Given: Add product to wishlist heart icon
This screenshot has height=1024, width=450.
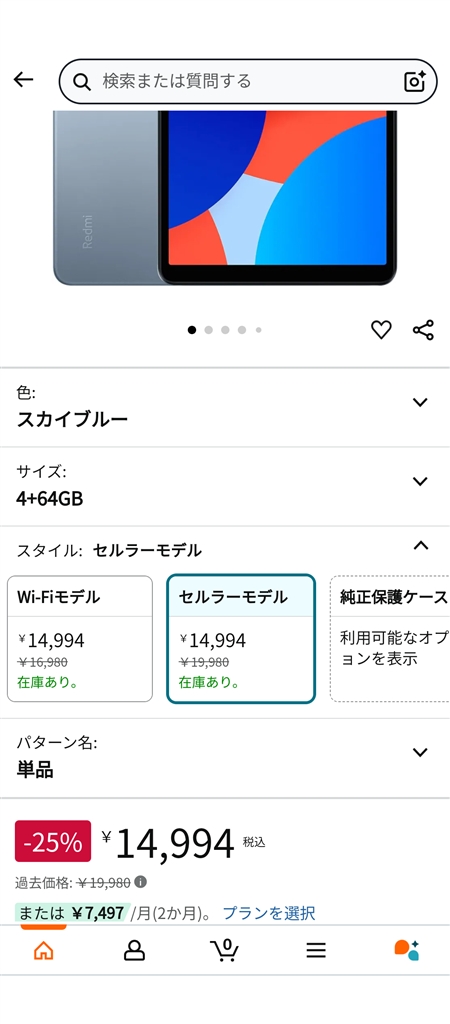Looking at the screenshot, I should pyautogui.click(x=381, y=330).
